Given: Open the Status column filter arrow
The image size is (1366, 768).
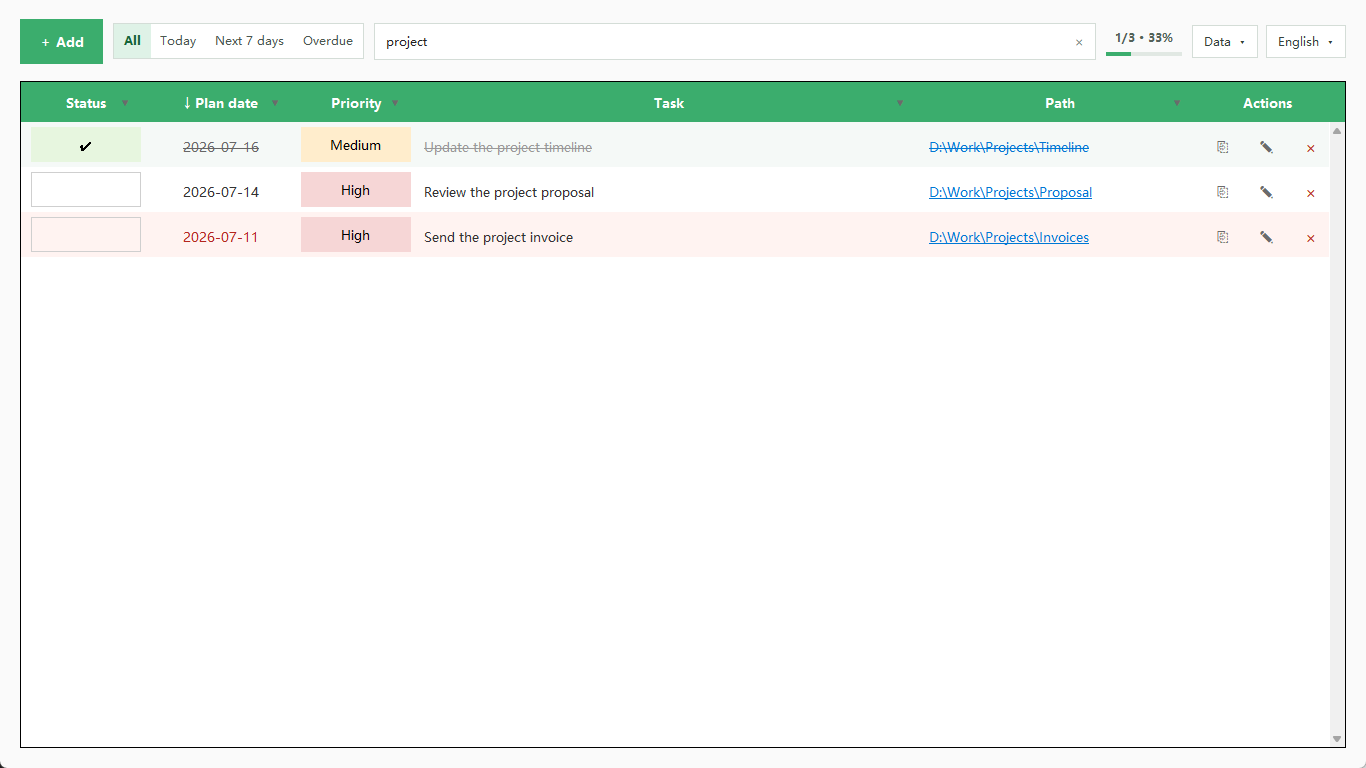Looking at the screenshot, I should tap(125, 103).
